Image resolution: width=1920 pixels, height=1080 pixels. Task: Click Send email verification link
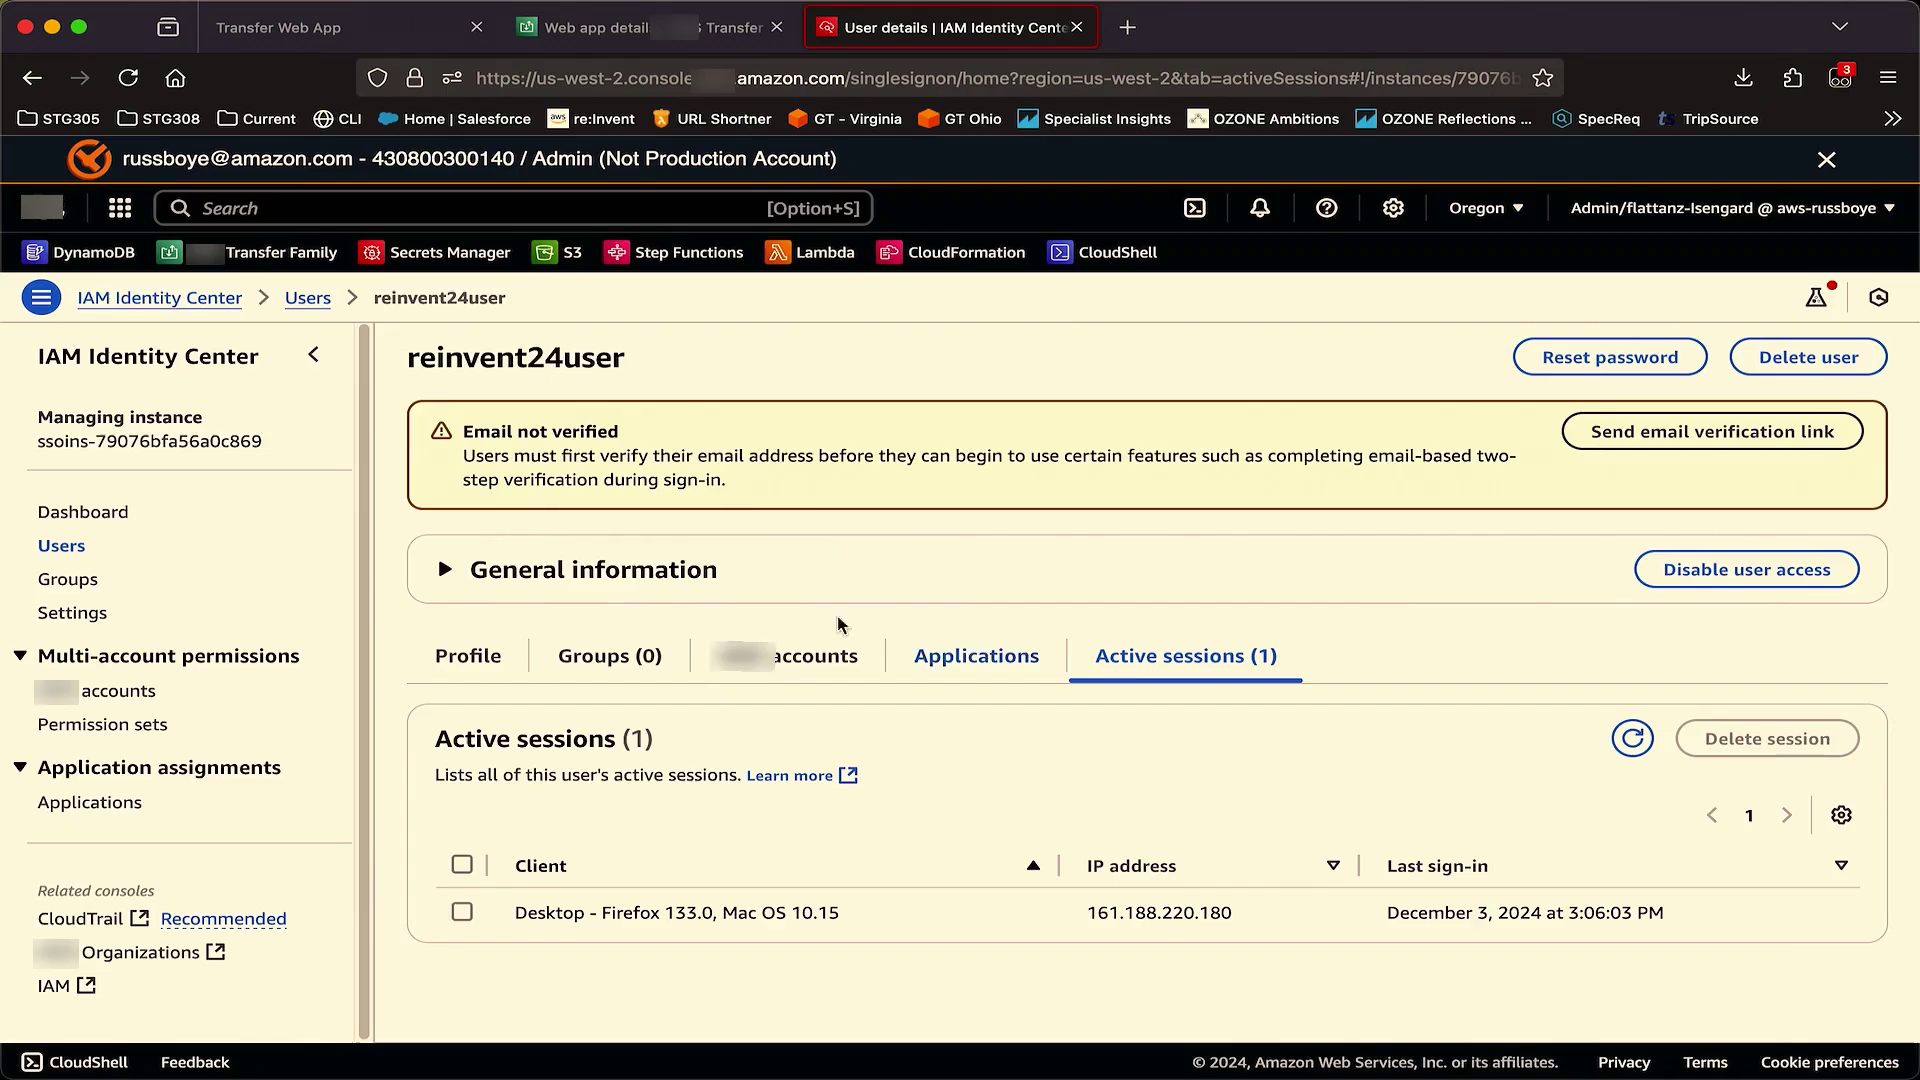[1712, 431]
